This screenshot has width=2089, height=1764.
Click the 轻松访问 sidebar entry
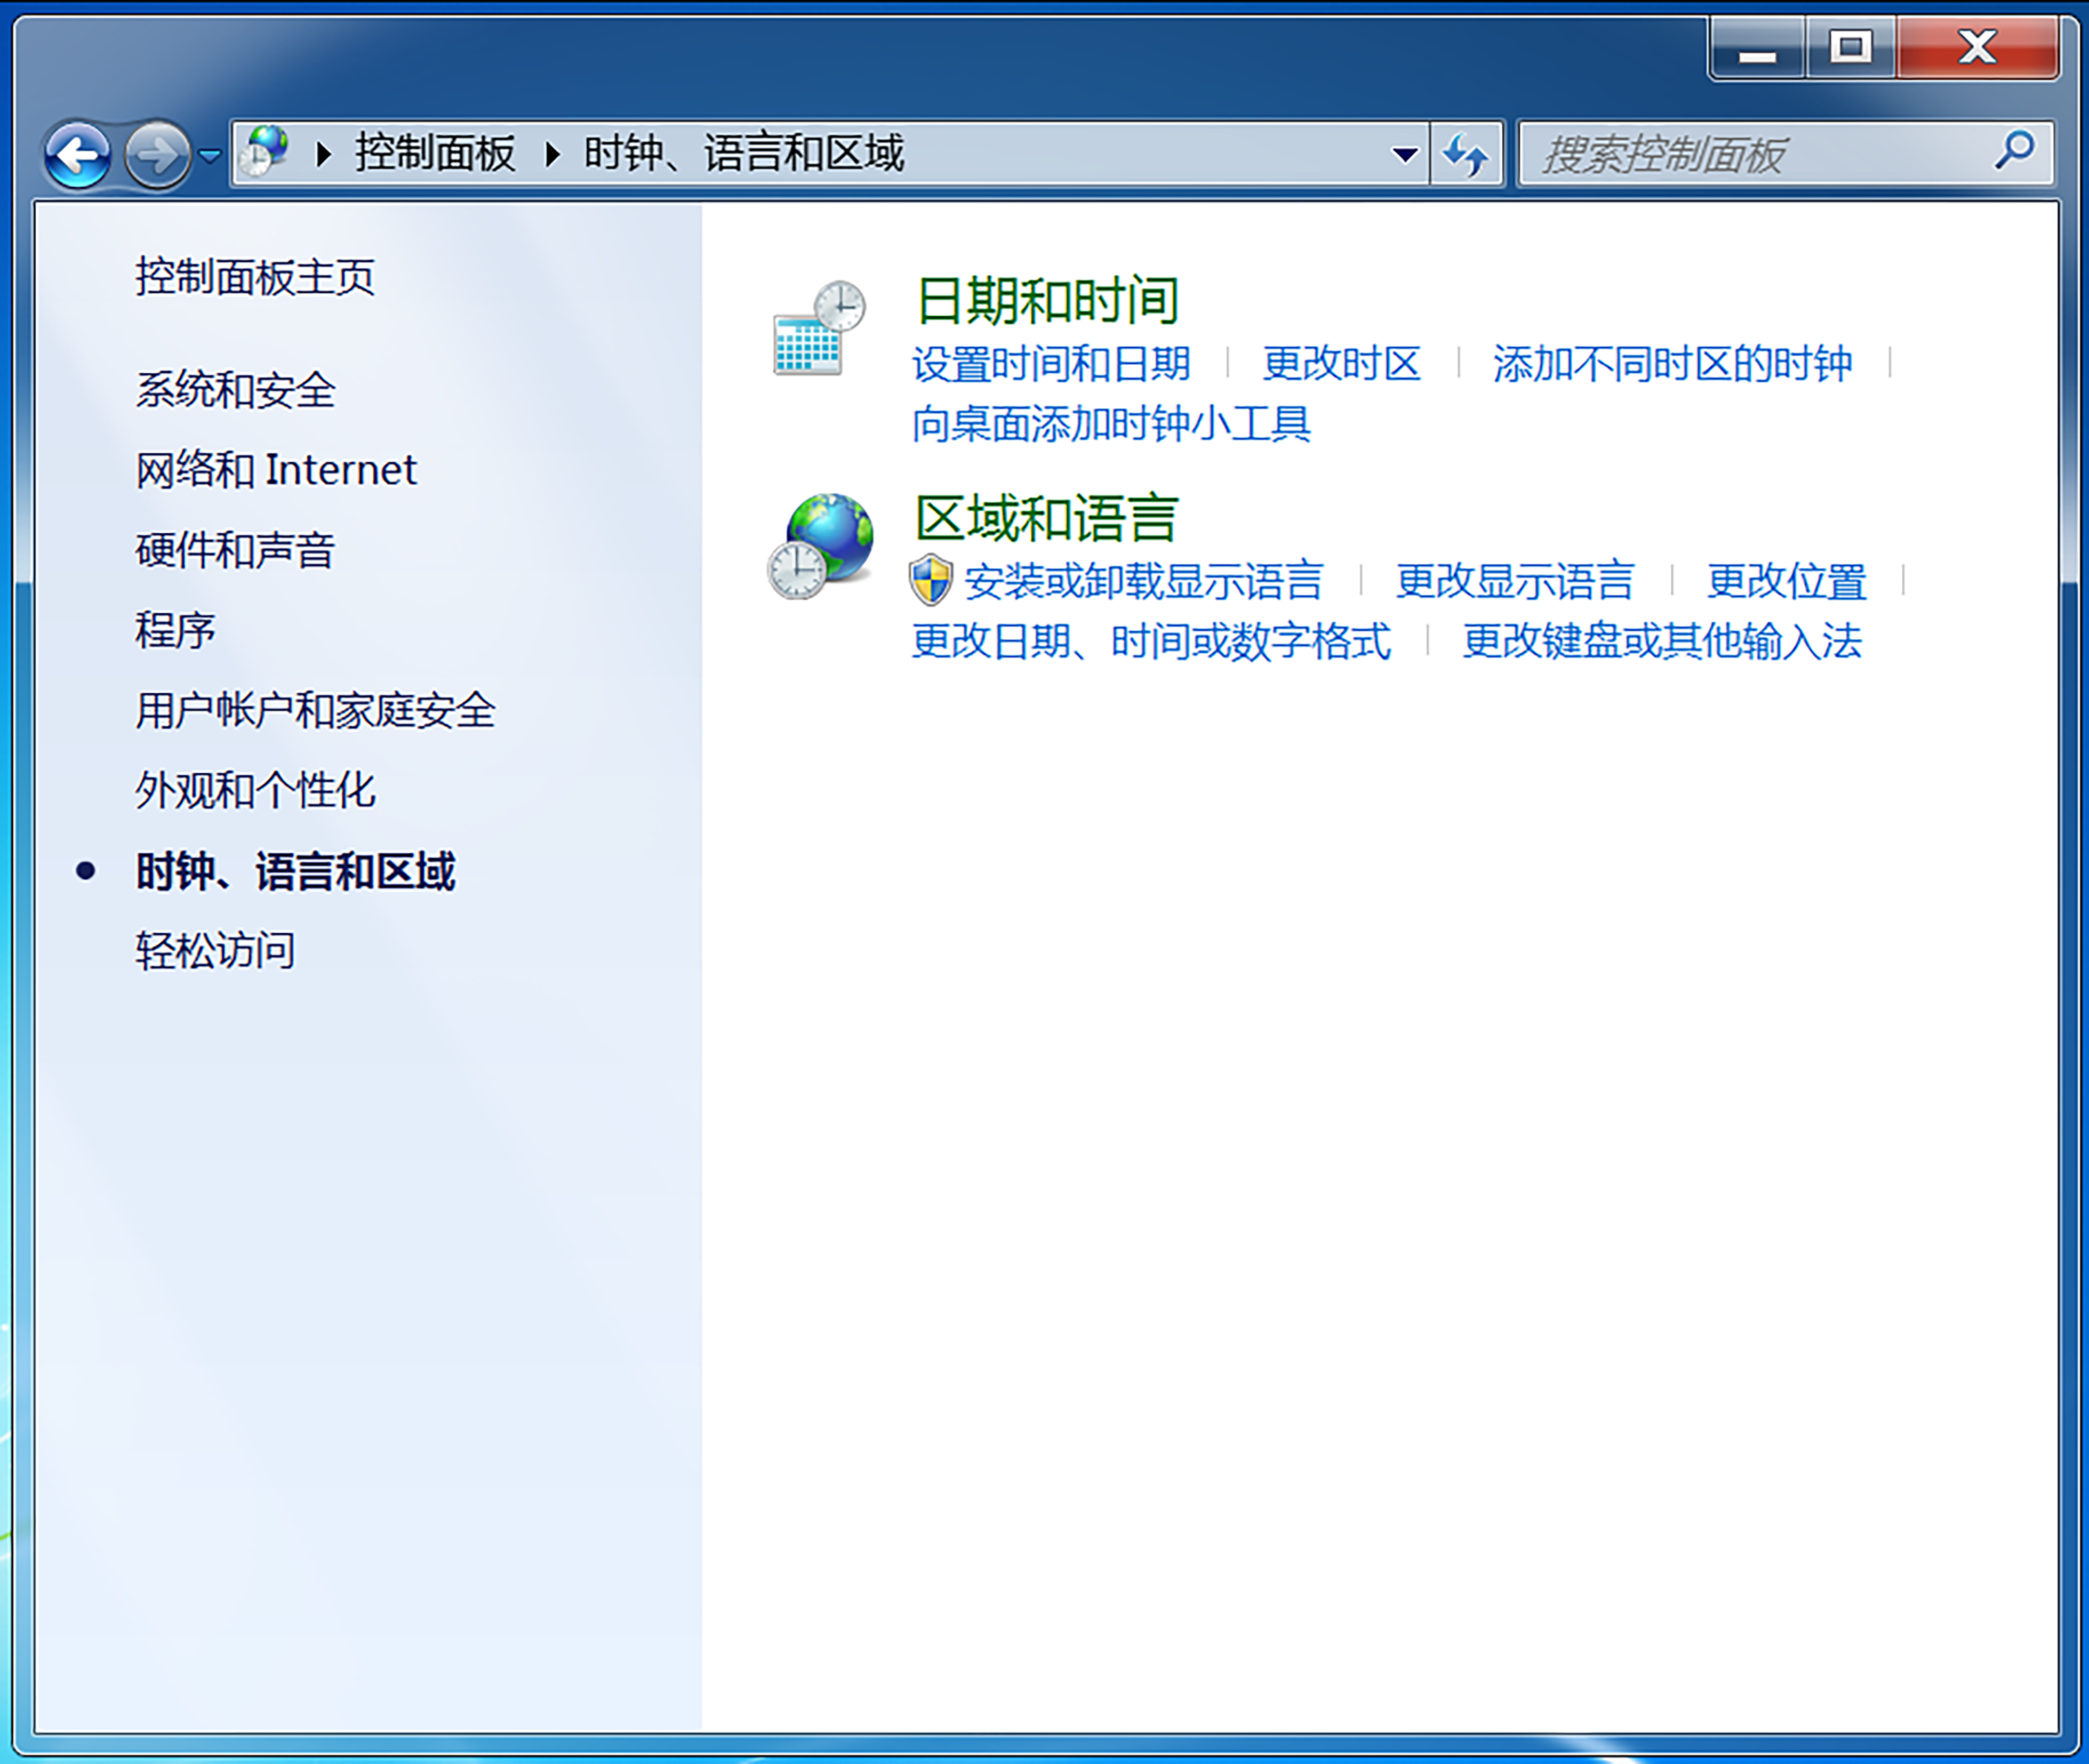point(215,948)
